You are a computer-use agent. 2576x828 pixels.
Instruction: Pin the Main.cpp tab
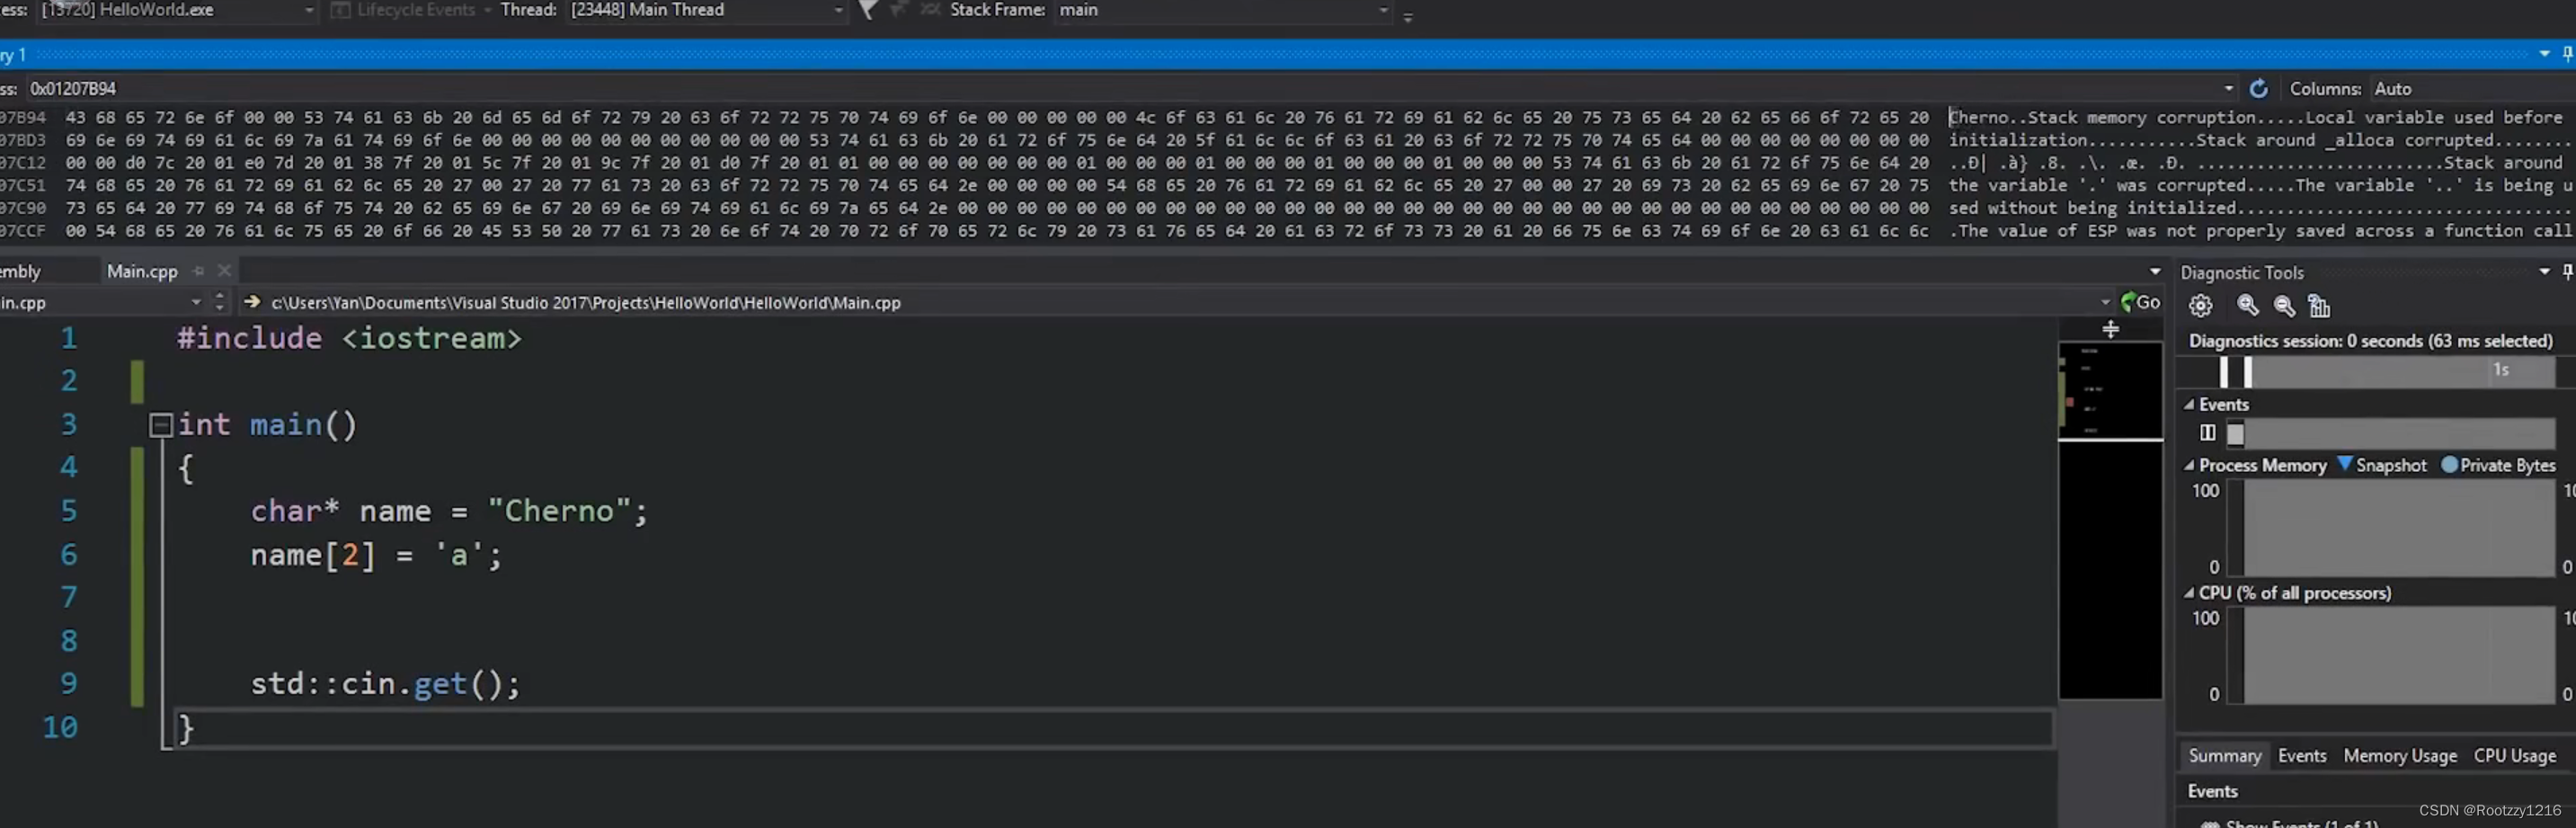198,271
